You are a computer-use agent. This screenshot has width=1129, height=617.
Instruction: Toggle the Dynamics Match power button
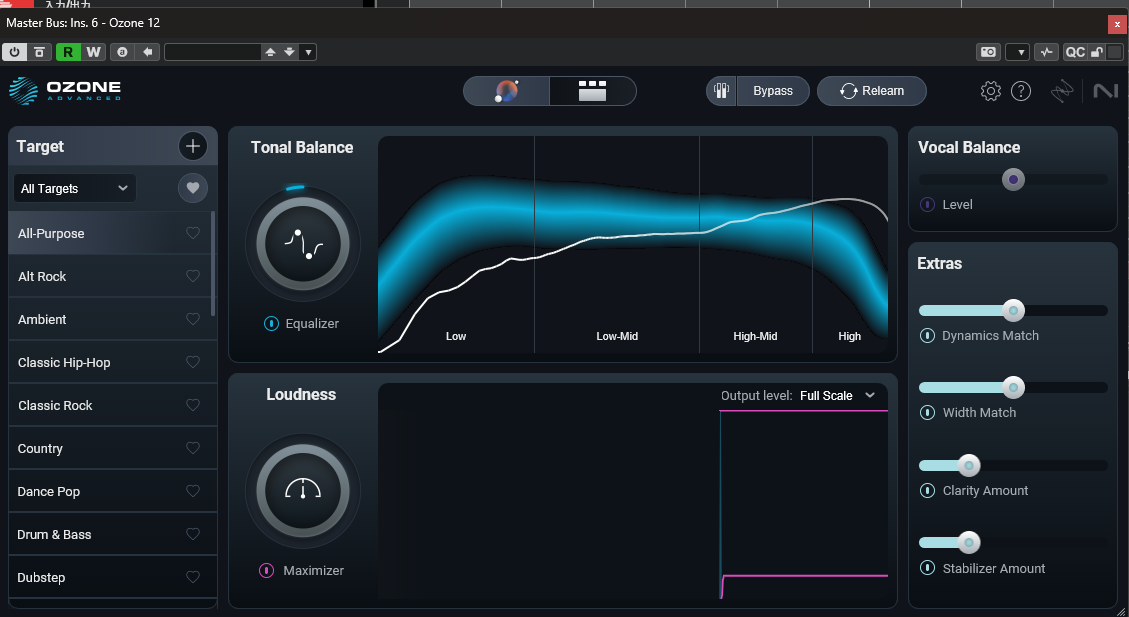[x=927, y=335]
